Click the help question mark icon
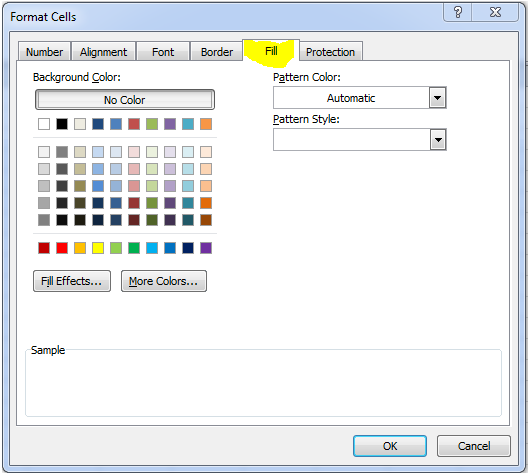This screenshot has width=528, height=473. pos(458,13)
